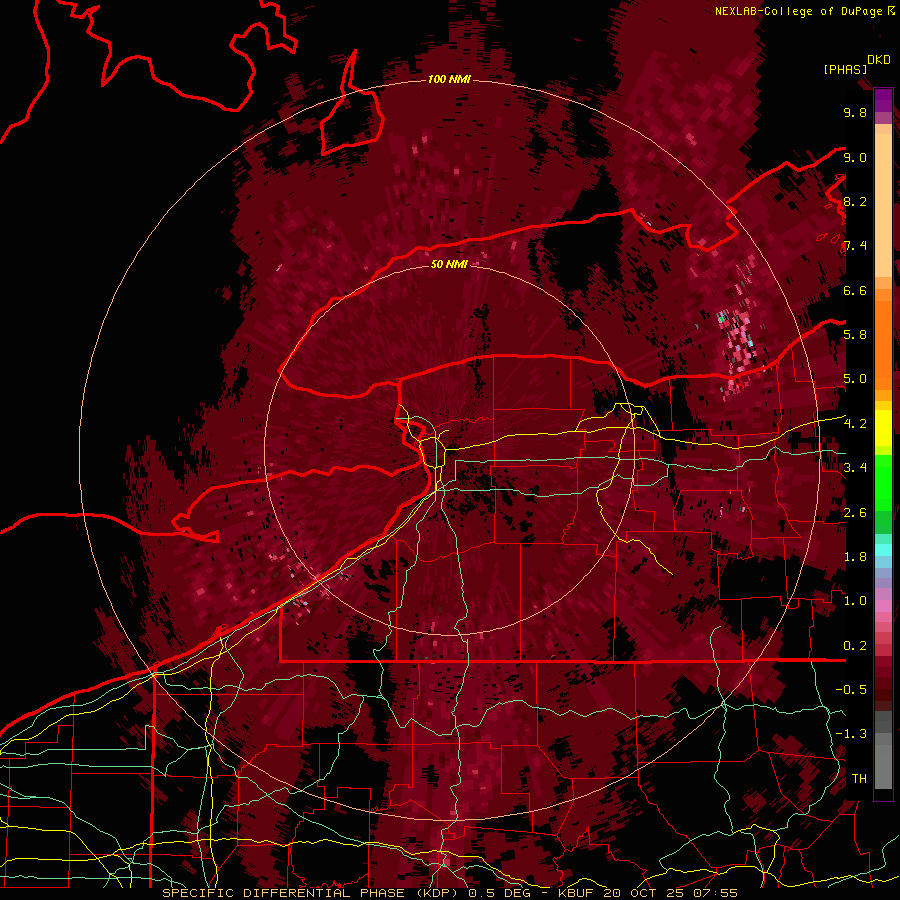The width and height of the screenshot is (900, 900).
Task: Click the 3.4 scale label
Action: [855, 467]
